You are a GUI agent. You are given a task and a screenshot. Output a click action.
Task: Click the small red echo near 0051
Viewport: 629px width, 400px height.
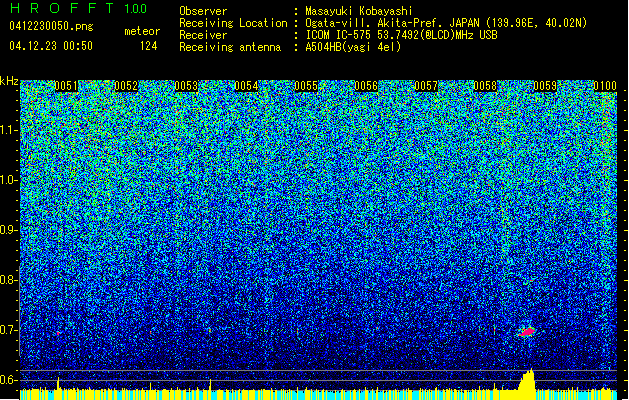coord(58,333)
